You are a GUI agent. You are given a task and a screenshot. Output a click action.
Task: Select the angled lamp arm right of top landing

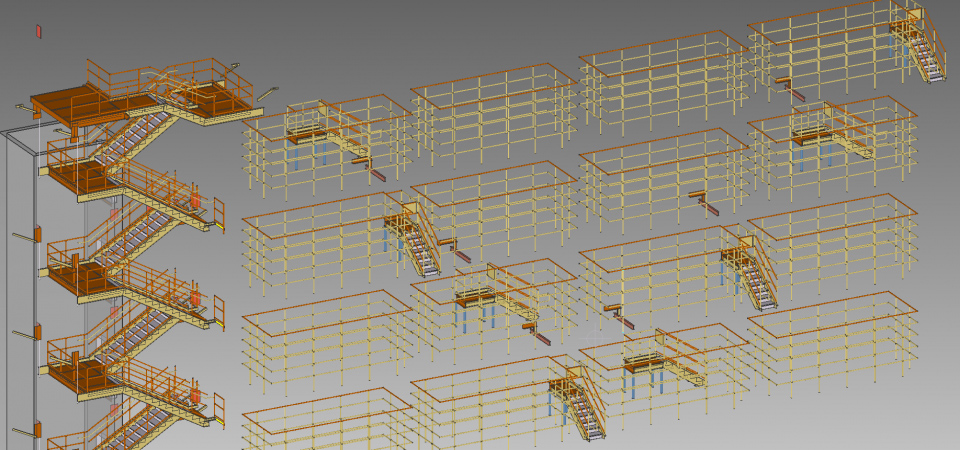[267, 94]
